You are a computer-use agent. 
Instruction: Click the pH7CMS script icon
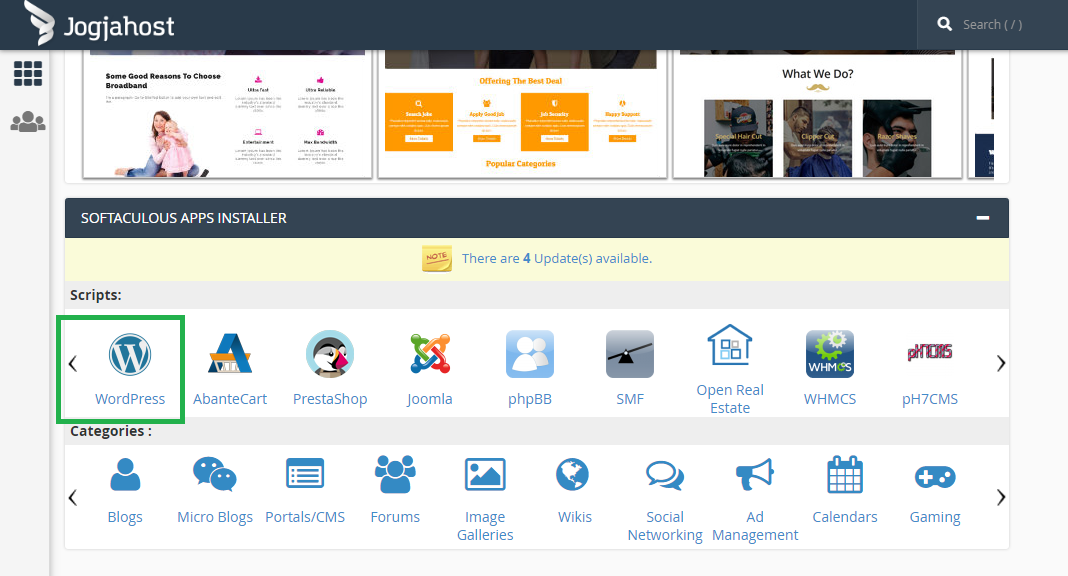coord(930,354)
